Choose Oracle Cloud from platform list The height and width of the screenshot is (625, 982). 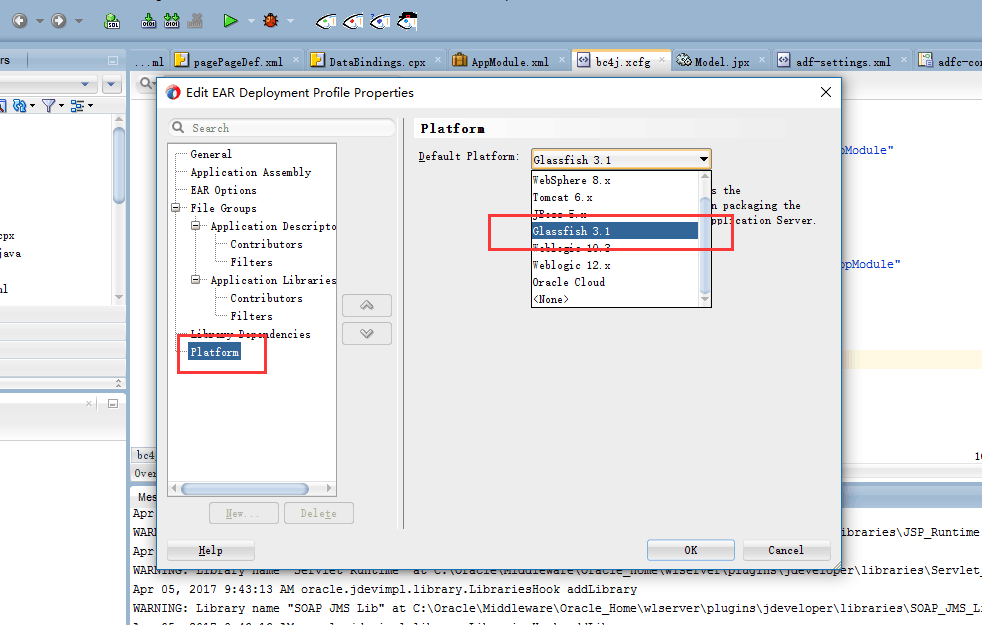[614, 282]
